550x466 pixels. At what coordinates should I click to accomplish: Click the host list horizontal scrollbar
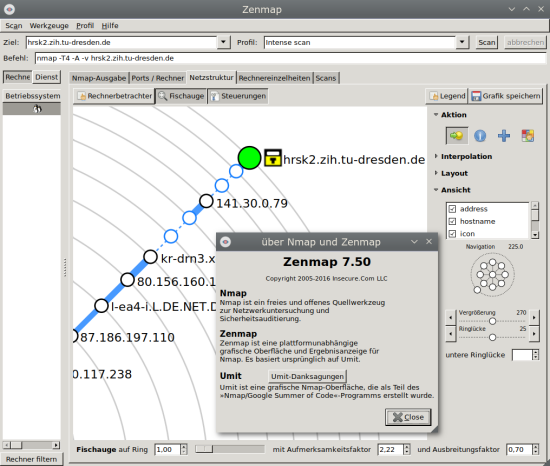click(31, 445)
